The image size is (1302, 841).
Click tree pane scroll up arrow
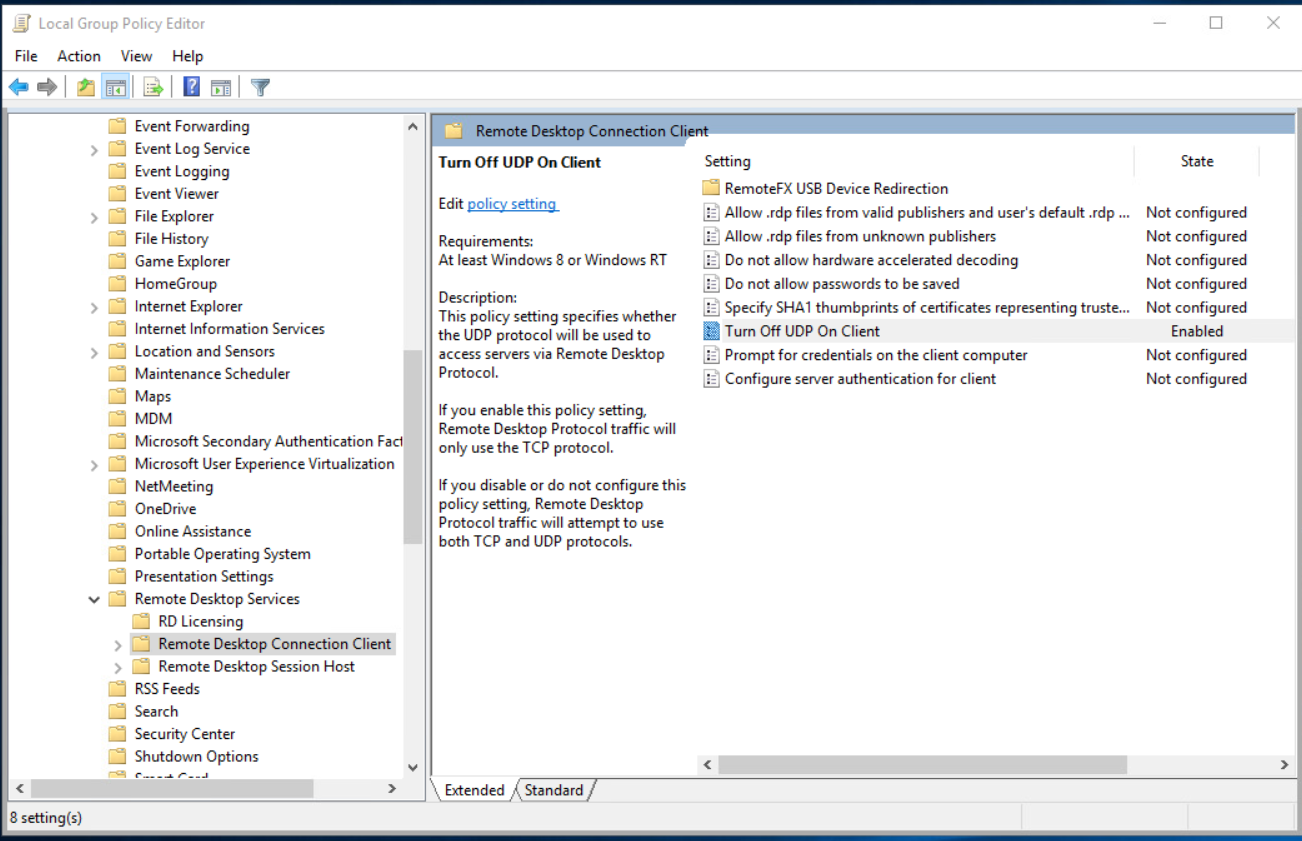tap(413, 127)
